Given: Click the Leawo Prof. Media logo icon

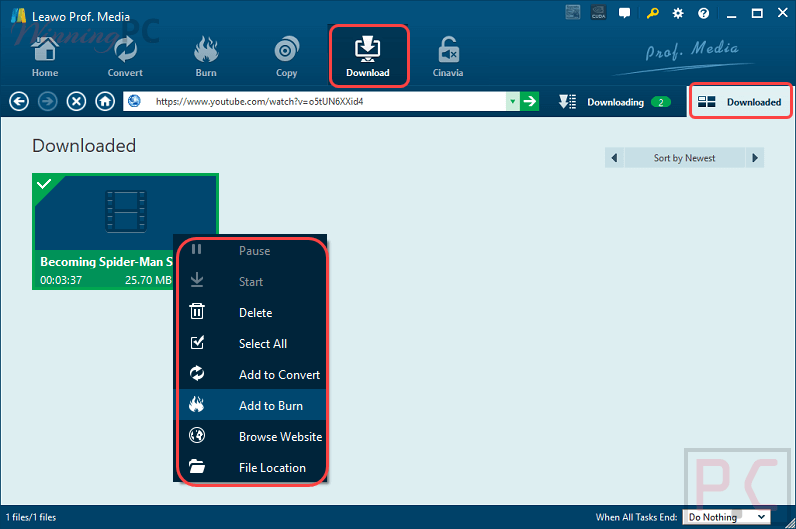Looking at the screenshot, I should pyautogui.click(x=19, y=15).
